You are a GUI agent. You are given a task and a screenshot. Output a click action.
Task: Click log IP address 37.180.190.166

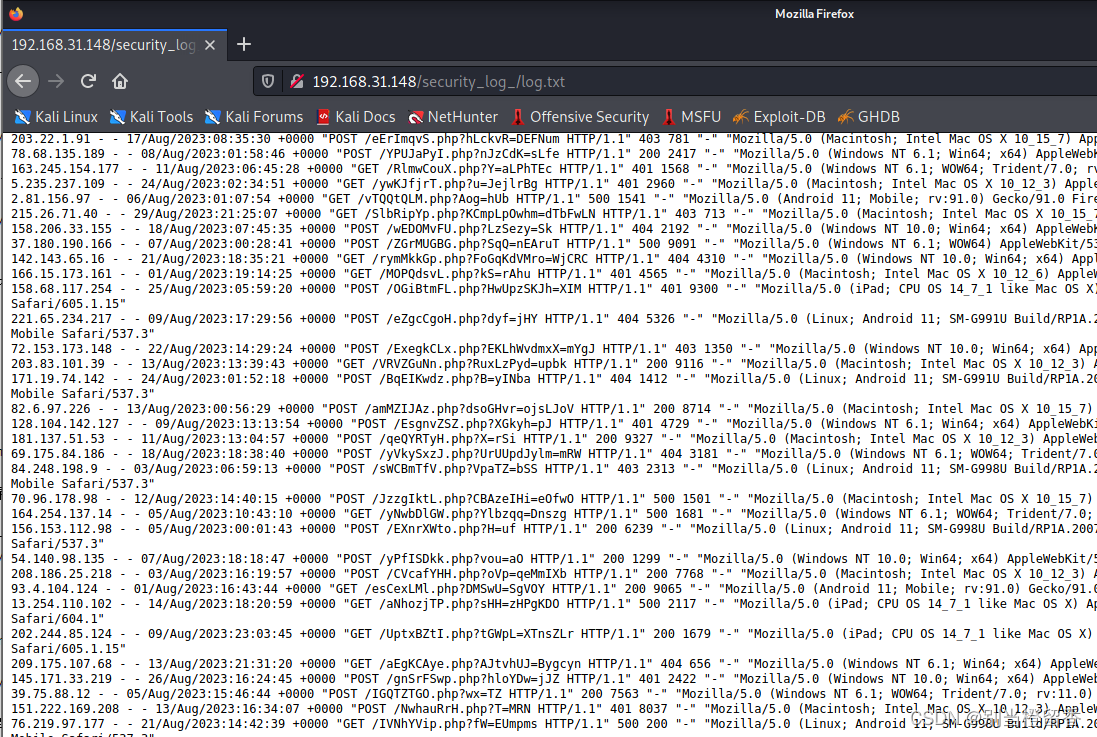point(61,244)
